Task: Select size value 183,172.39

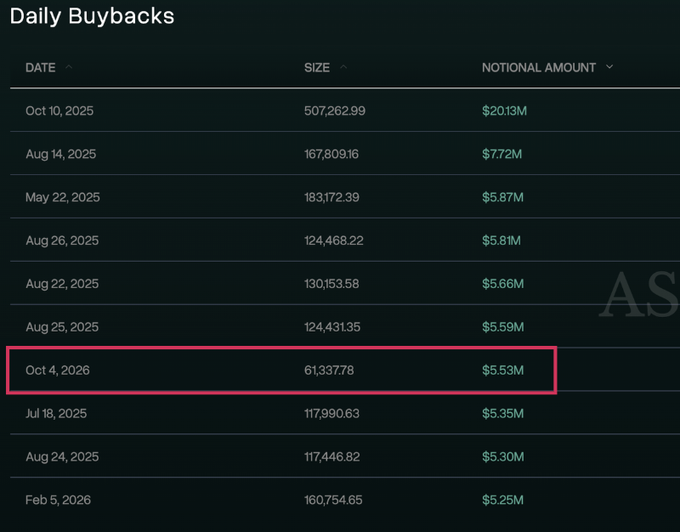Action: [332, 197]
